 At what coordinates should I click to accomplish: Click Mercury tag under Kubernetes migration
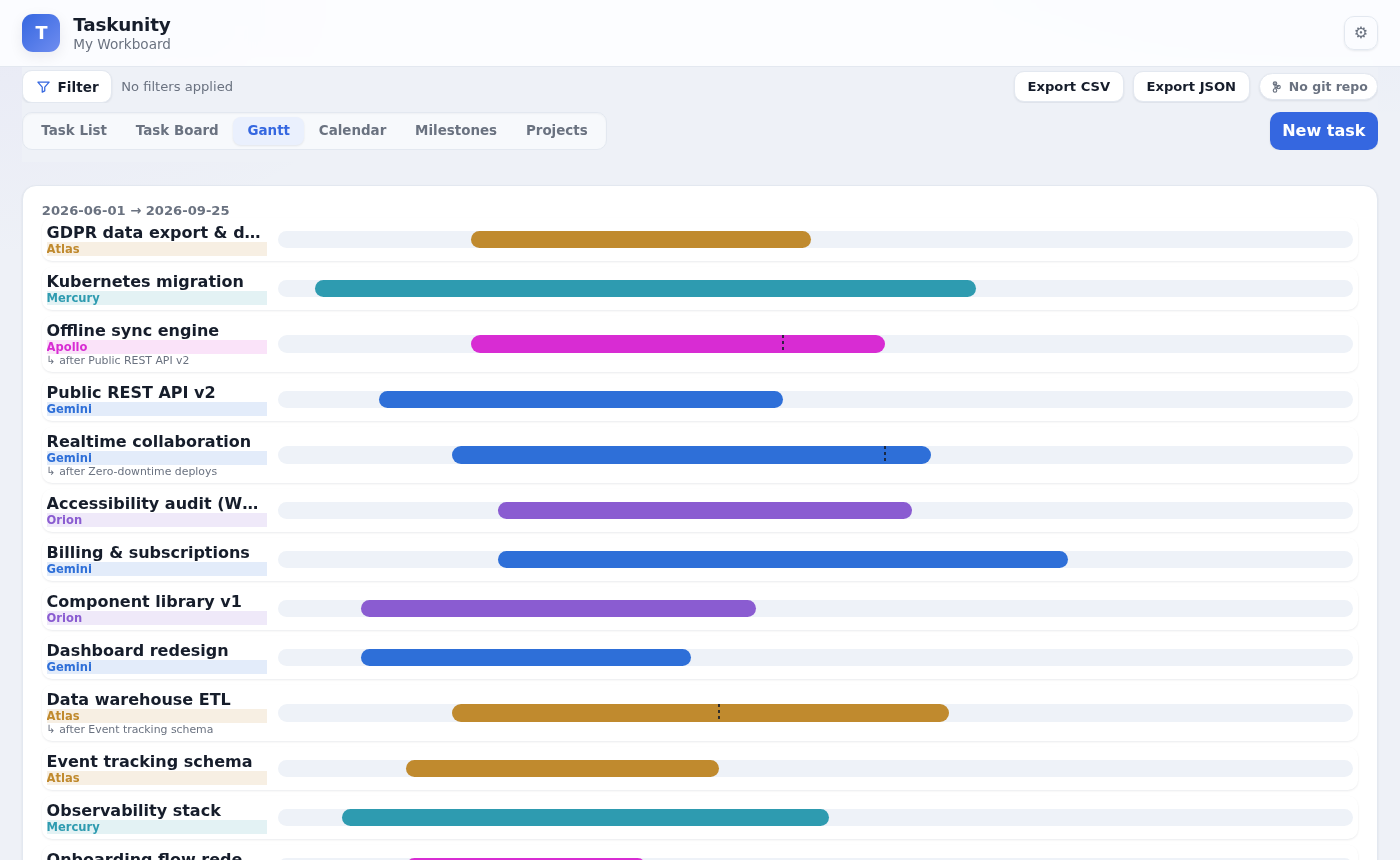coord(156,298)
